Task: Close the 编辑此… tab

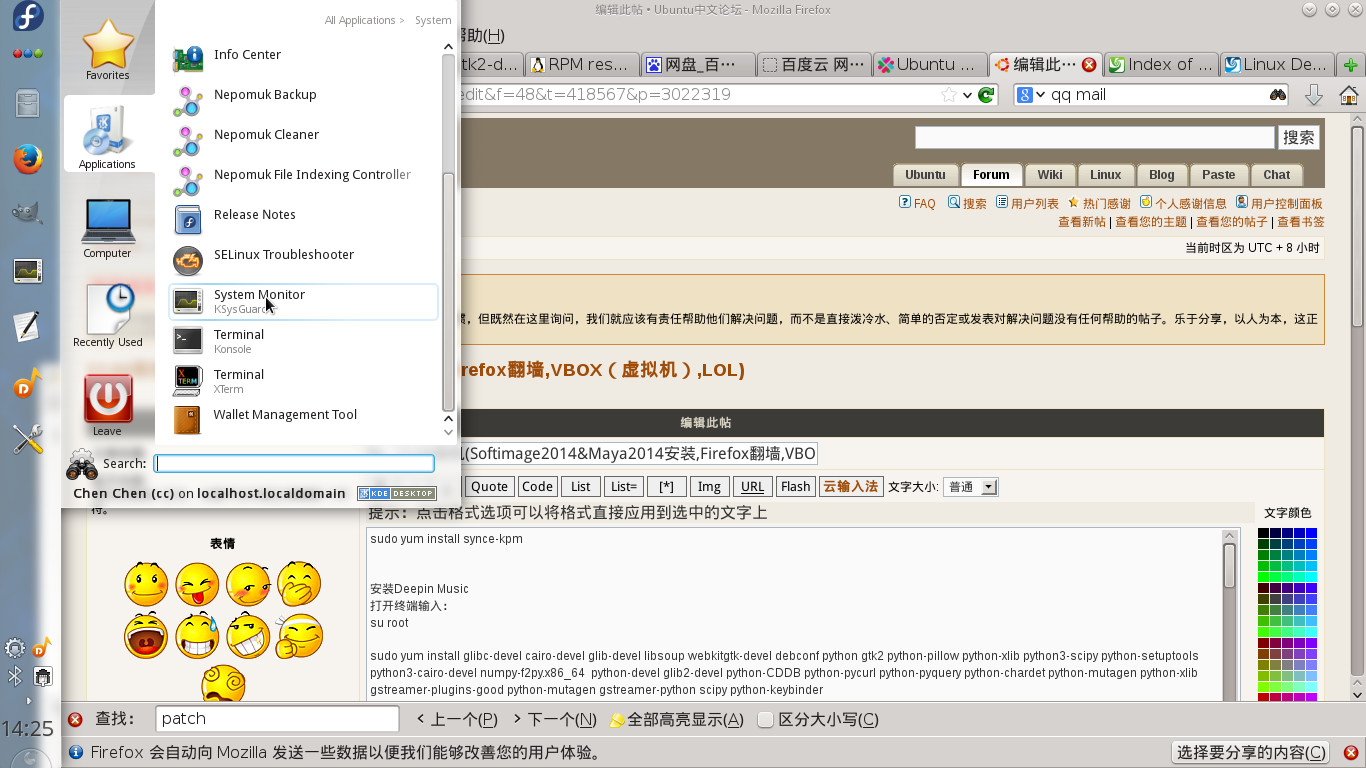Action: [1089, 65]
